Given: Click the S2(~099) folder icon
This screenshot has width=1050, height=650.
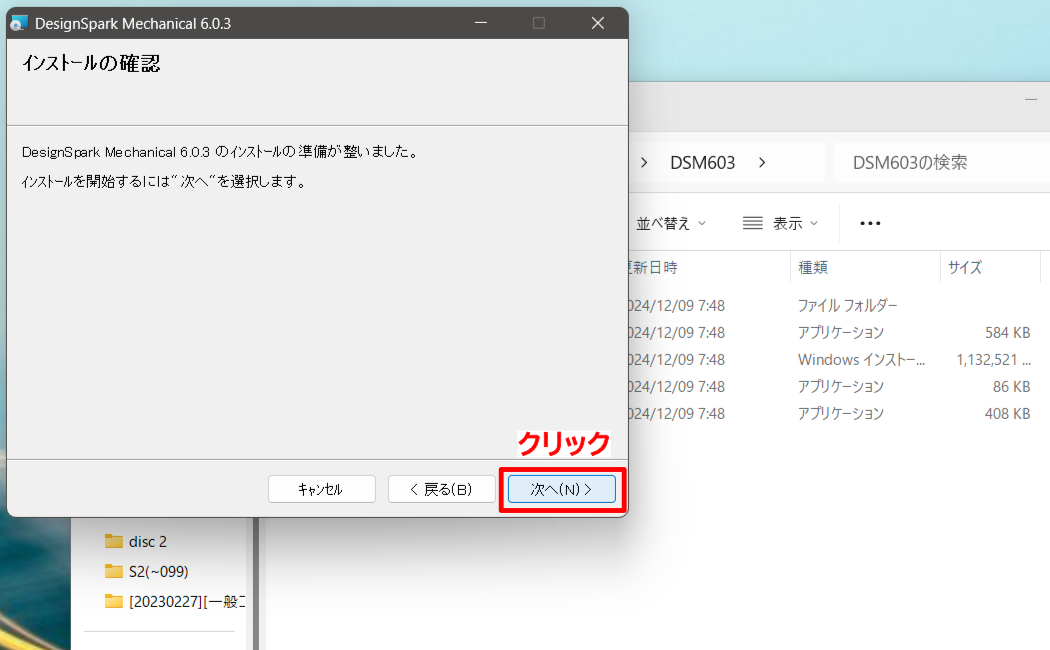Looking at the screenshot, I should (114, 571).
